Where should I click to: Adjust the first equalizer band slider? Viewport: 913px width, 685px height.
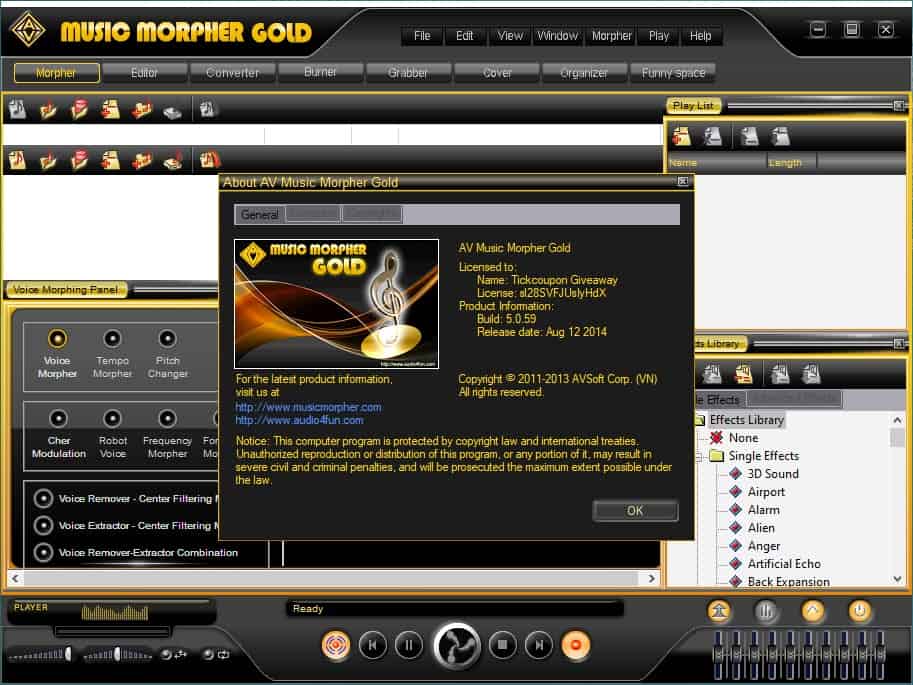click(x=719, y=655)
